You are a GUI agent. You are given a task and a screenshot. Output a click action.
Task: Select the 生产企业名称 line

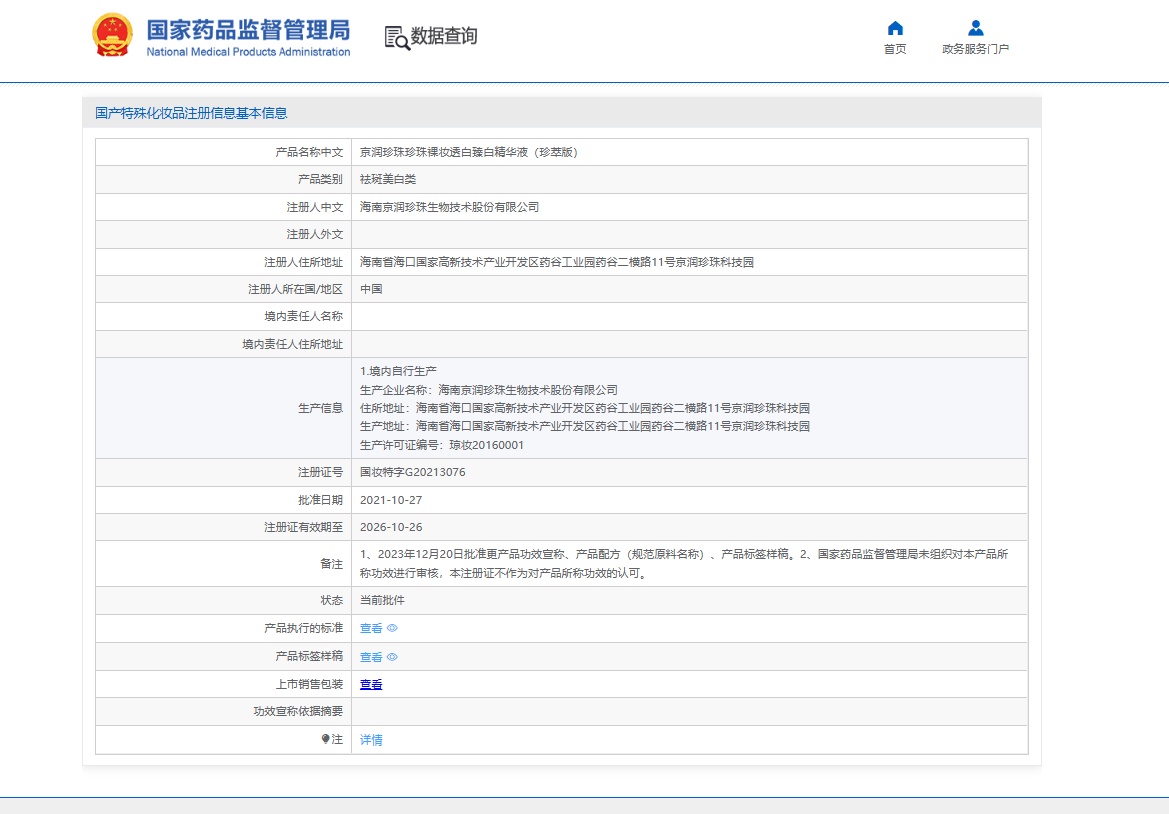coord(489,390)
